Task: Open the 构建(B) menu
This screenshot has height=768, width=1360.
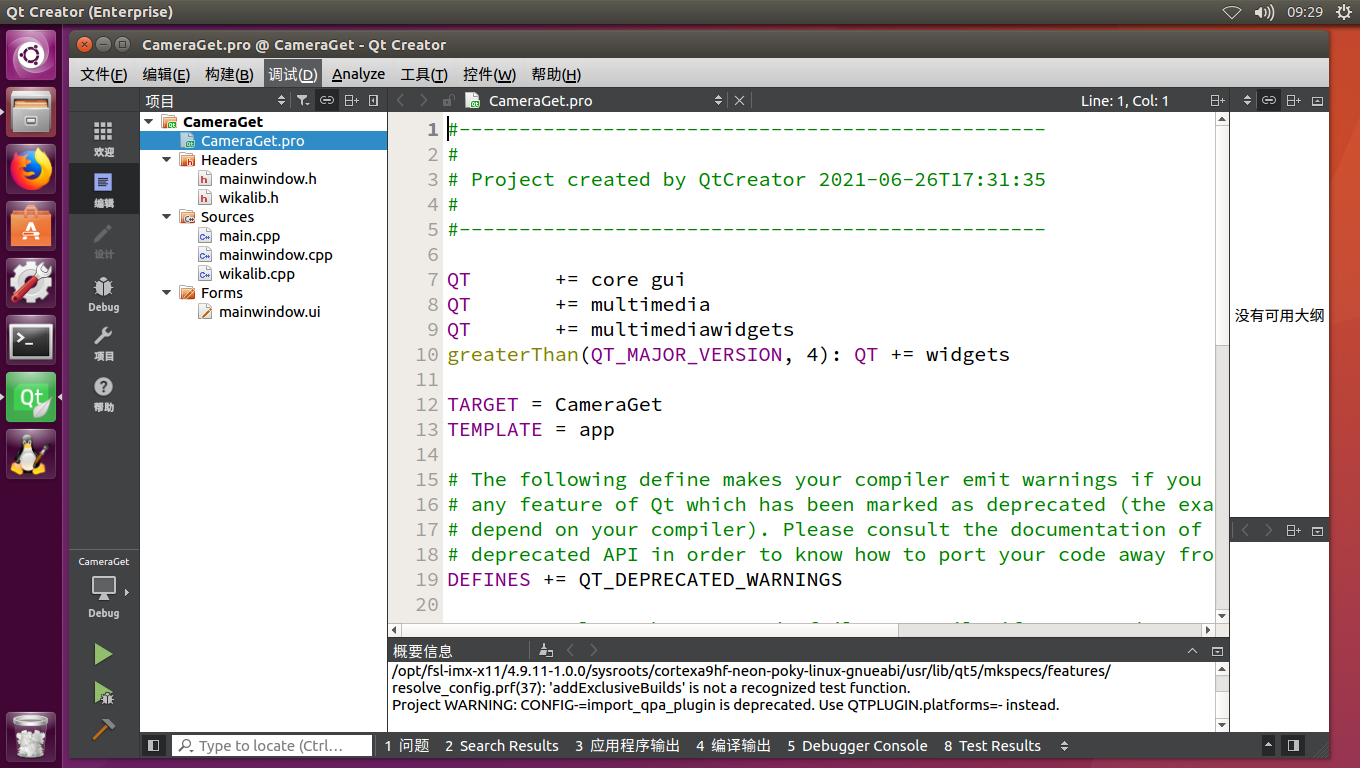Action: coord(229,74)
